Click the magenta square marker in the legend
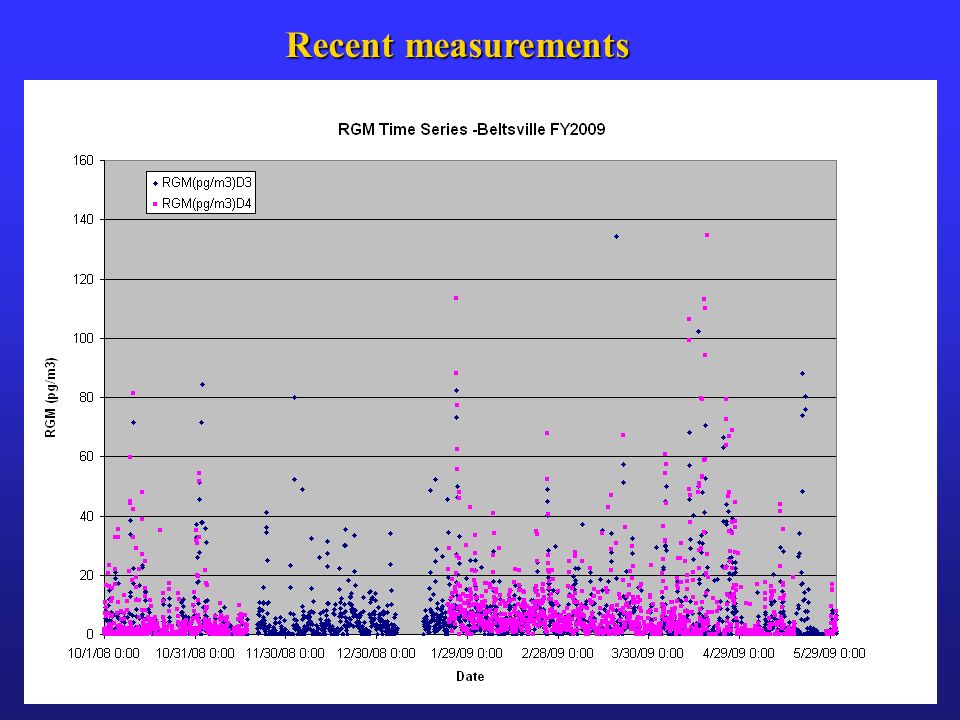960x720 pixels. [156, 204]
